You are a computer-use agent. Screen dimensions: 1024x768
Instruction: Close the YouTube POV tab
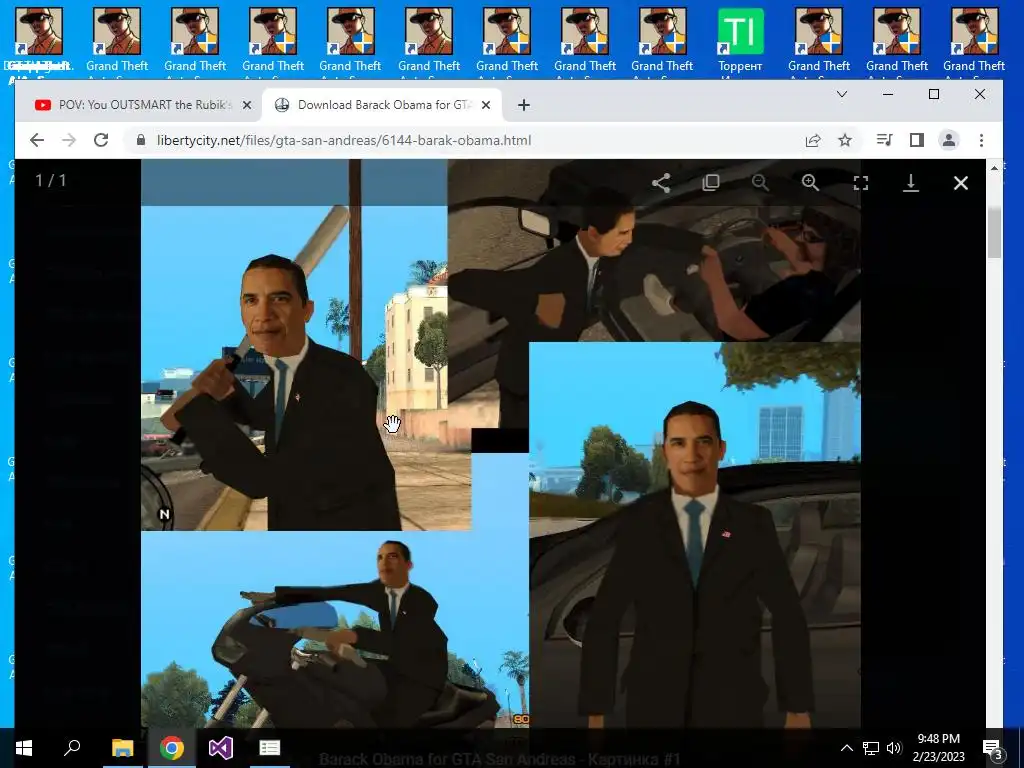(247, 105)
